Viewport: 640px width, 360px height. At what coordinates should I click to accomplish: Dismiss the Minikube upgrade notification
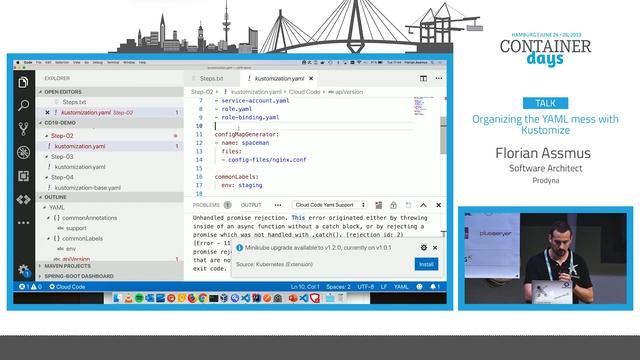pyautogui.click(x=435, y=248)
